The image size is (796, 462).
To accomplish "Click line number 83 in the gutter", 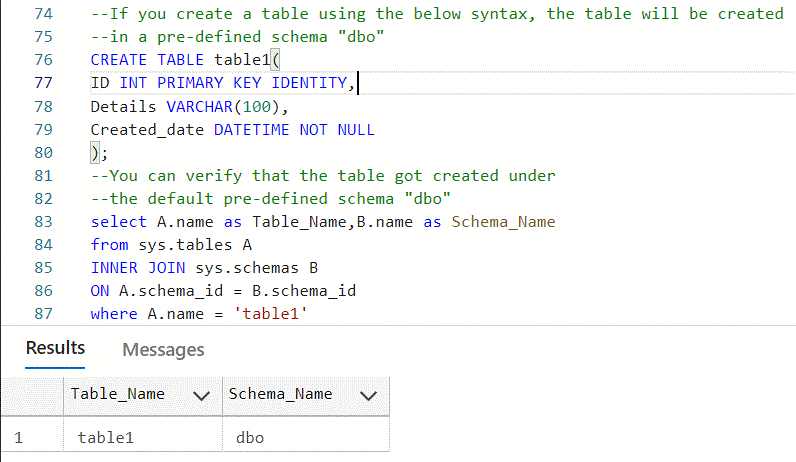I will 44,222.
